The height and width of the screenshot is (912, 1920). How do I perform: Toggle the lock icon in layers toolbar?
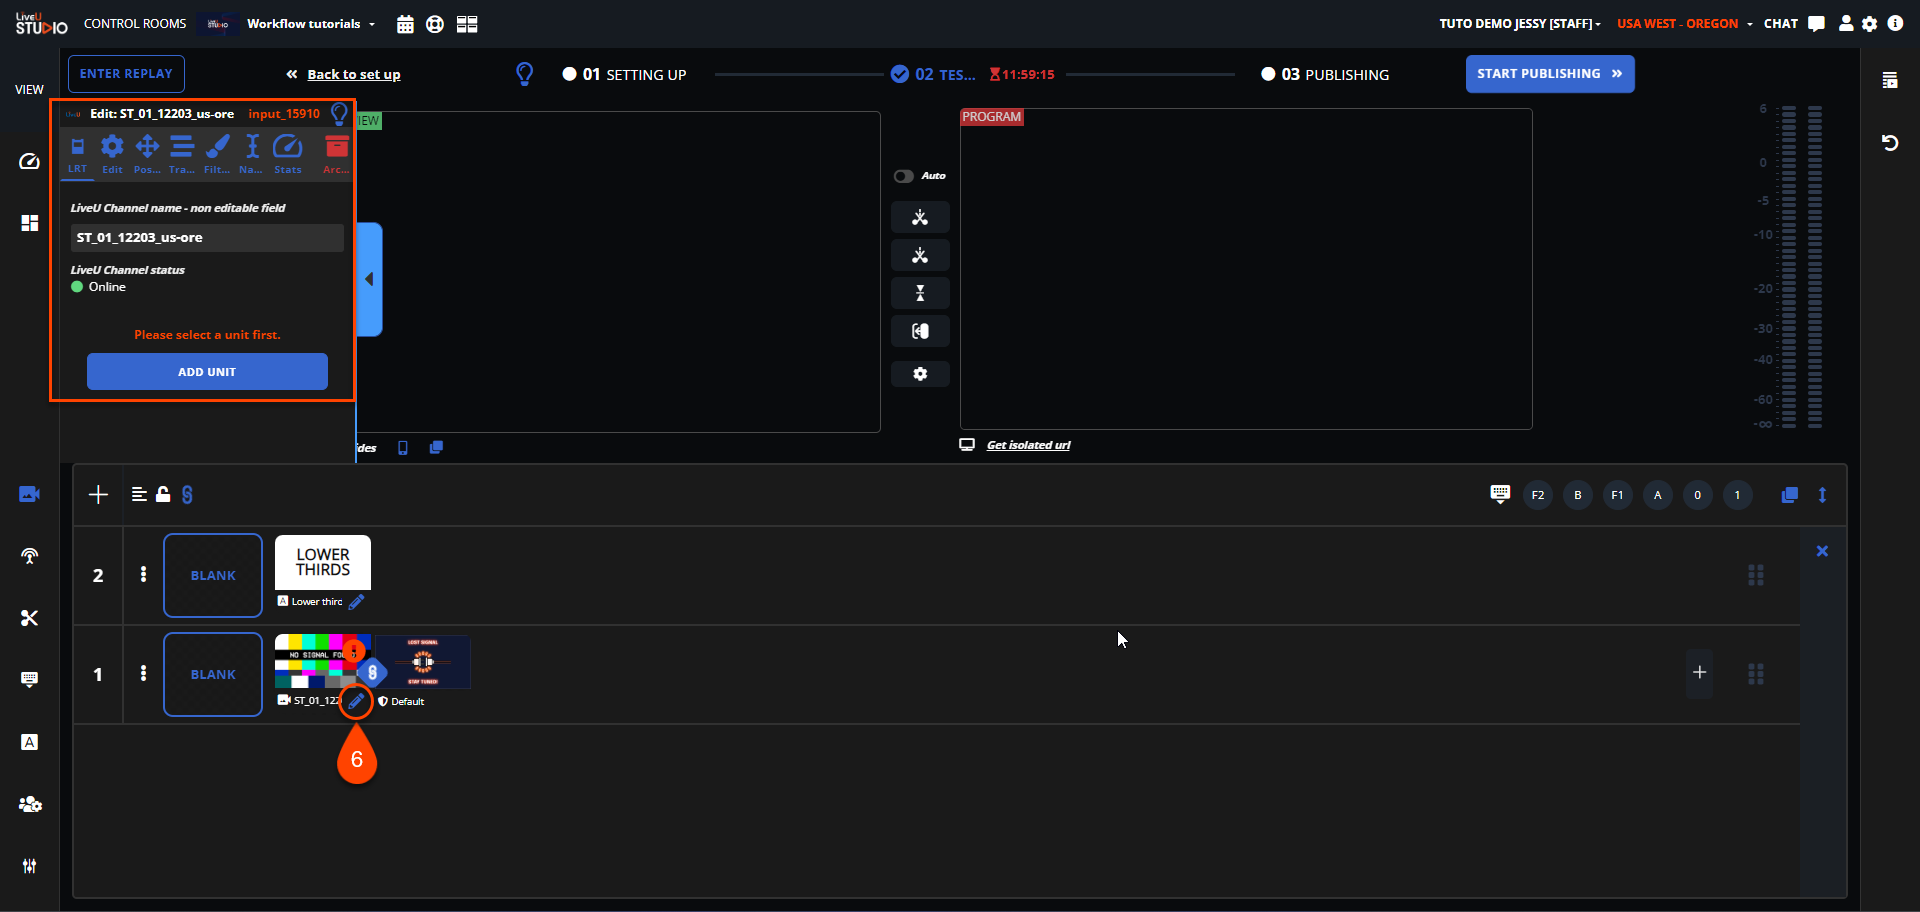pyautogui.click(x=163, y=494)
